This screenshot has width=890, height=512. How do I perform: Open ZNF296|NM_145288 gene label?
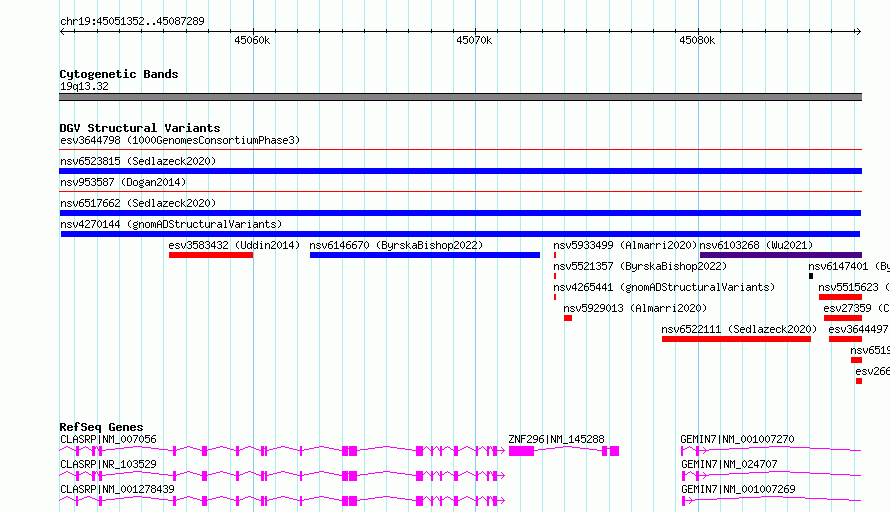pyautogui.click(x=556, y=439)
